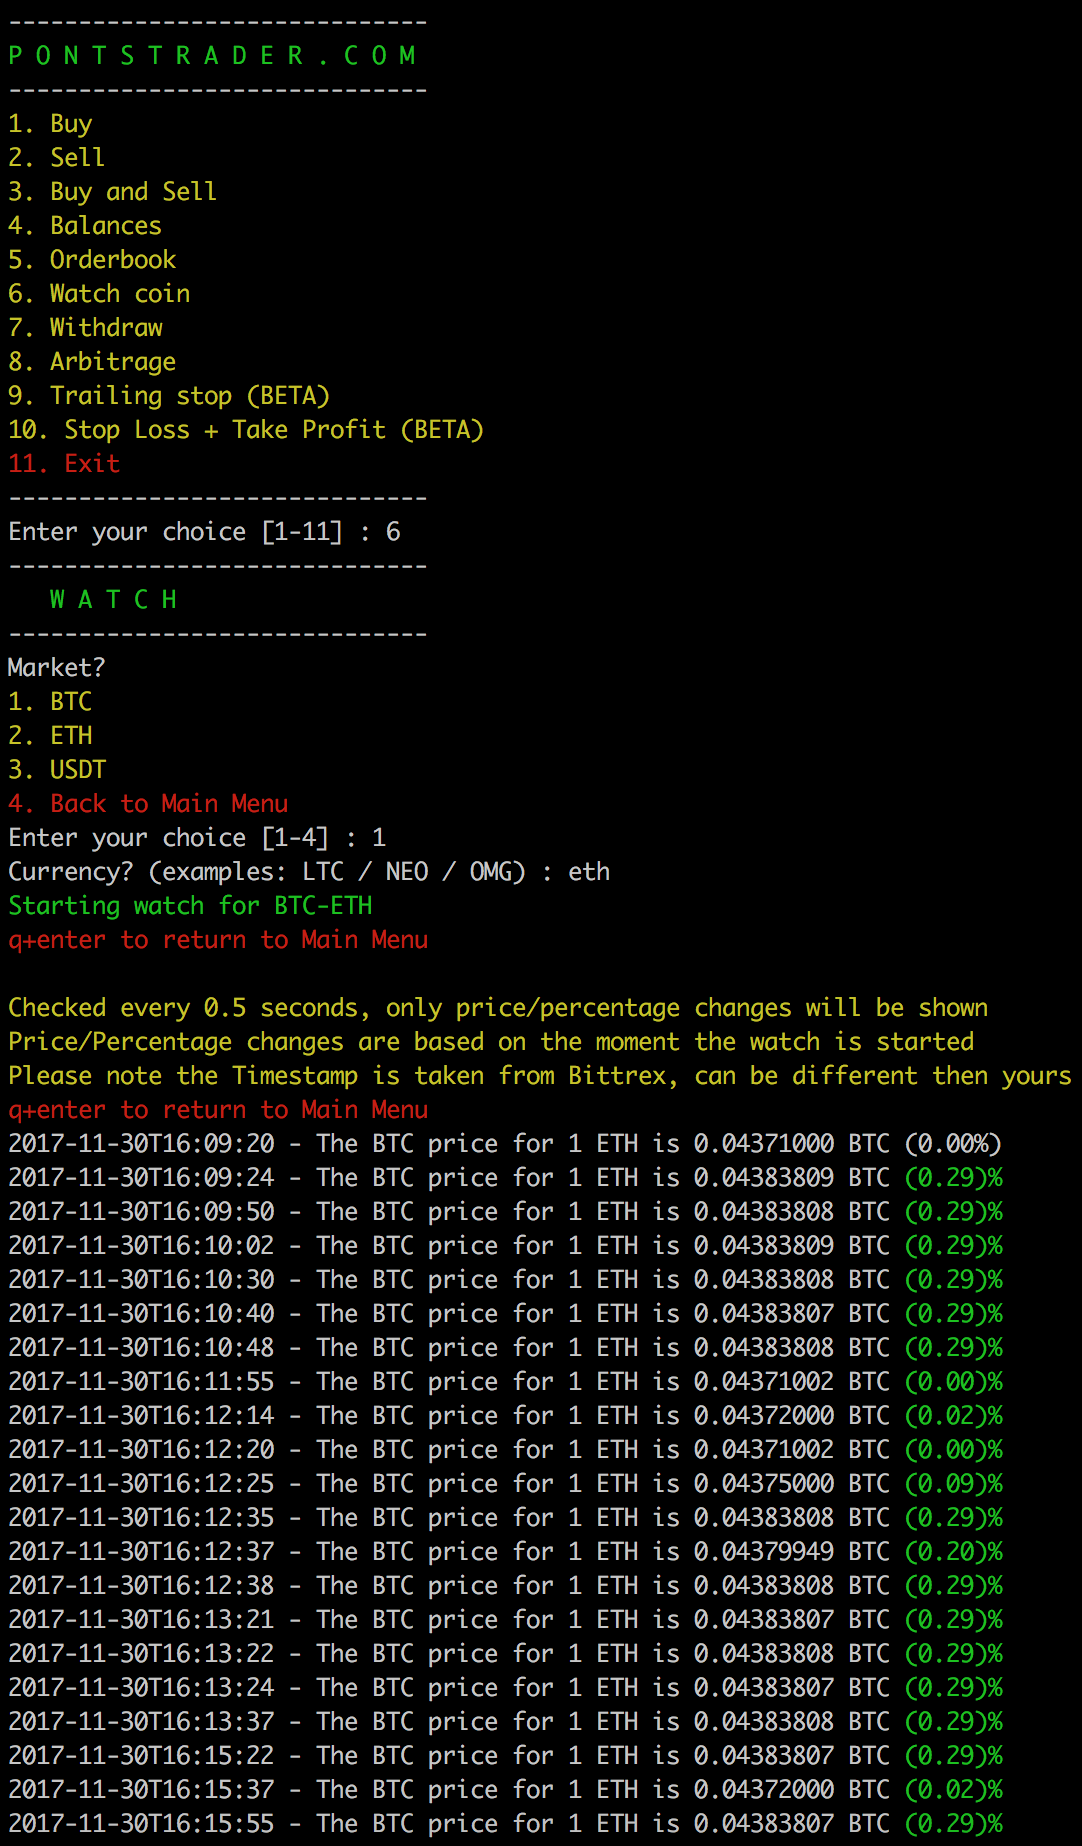Click the 16:12:35 price log row
The image size is (1082, 1846).
pyautogui.click(x=505, y=1518)
